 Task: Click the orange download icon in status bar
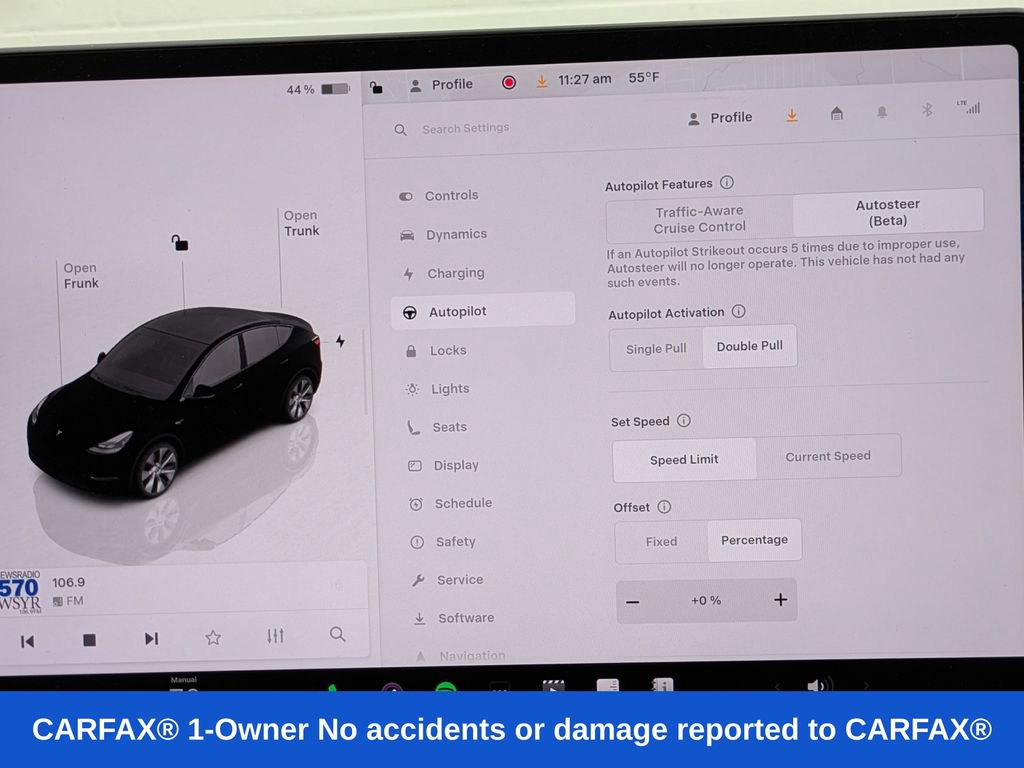[541, 81]
